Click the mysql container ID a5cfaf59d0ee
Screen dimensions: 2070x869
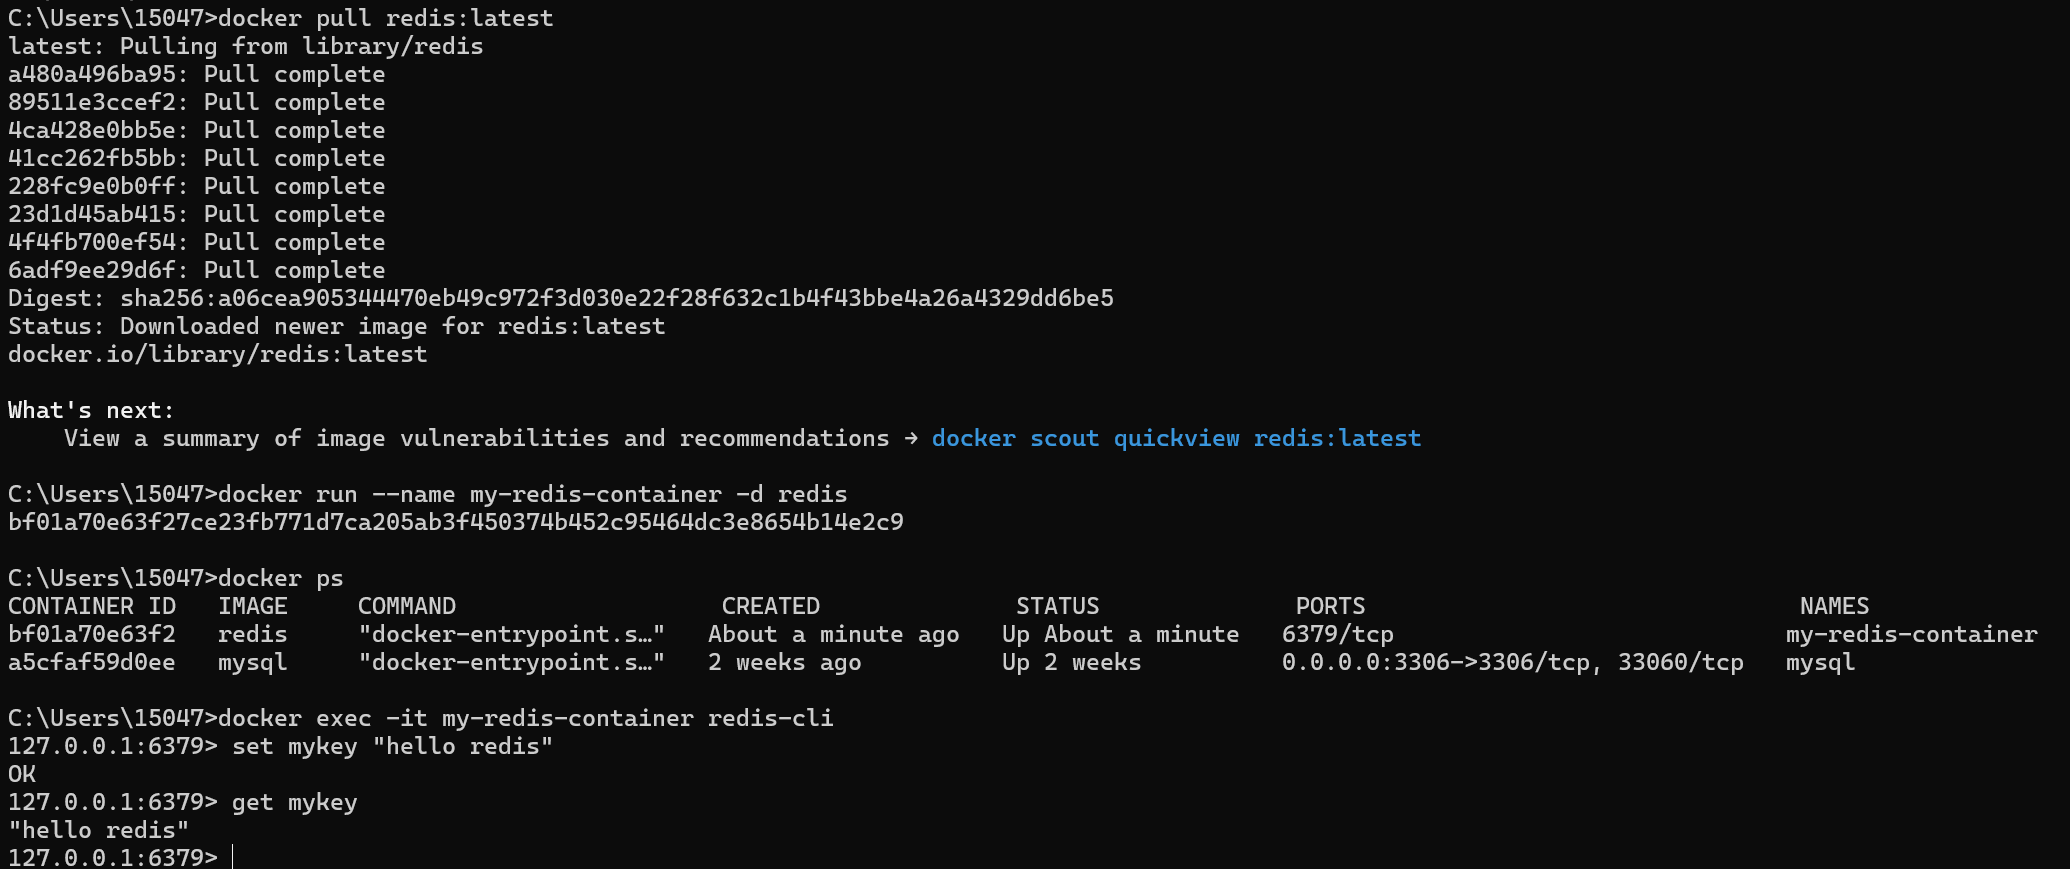coord(92,662)
